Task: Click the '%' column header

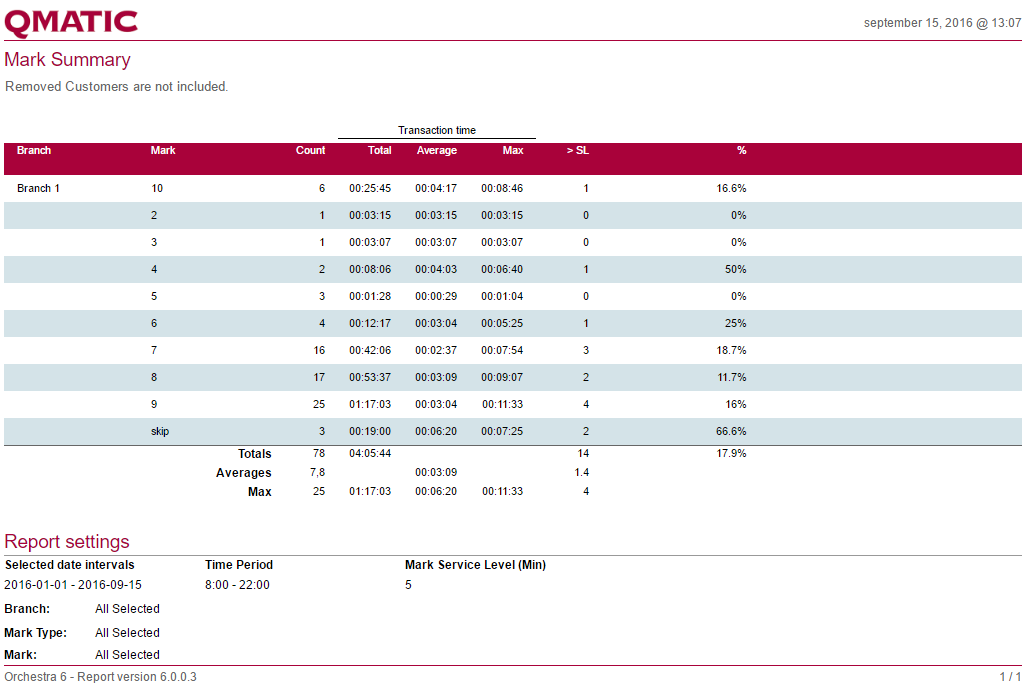Action: click(741, 151)
